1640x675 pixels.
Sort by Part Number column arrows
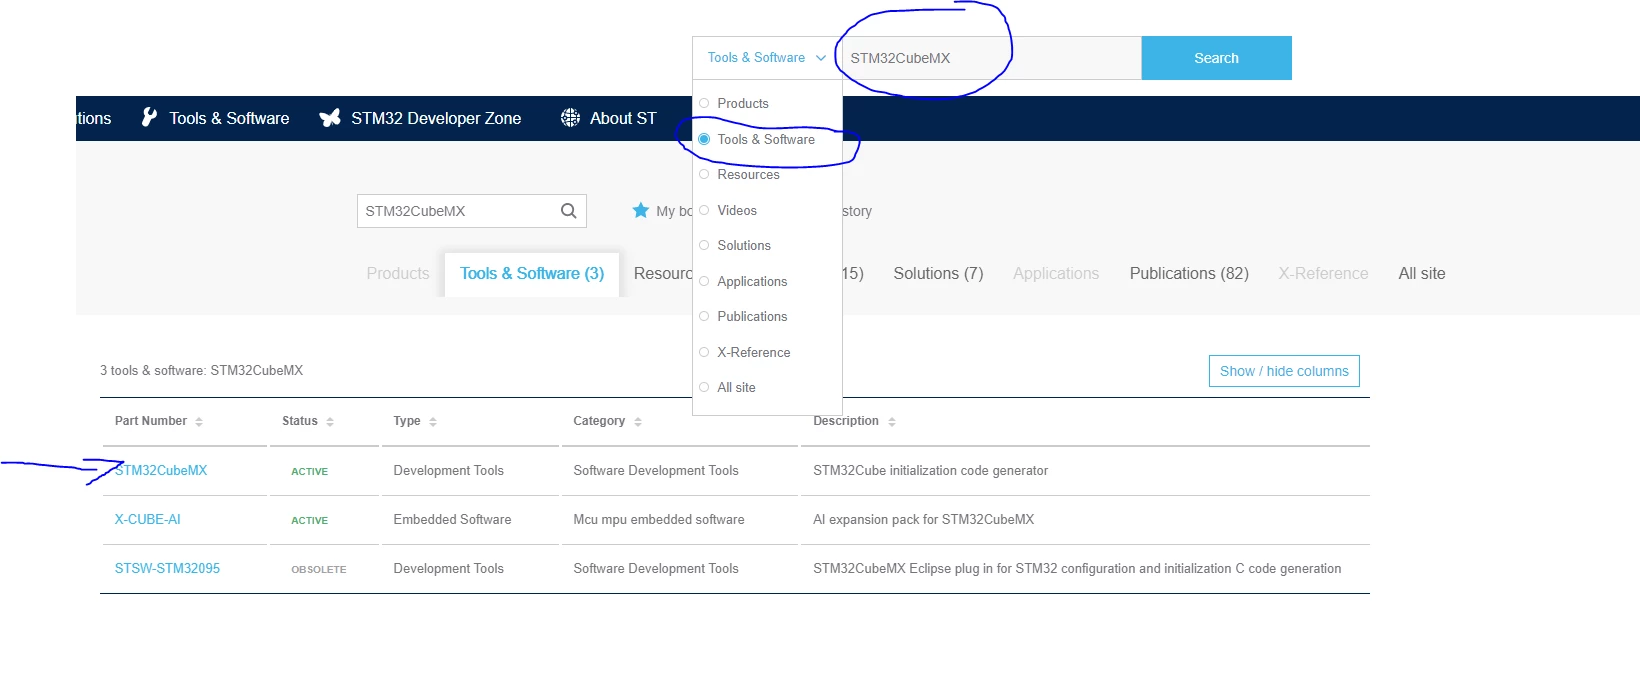199,422
